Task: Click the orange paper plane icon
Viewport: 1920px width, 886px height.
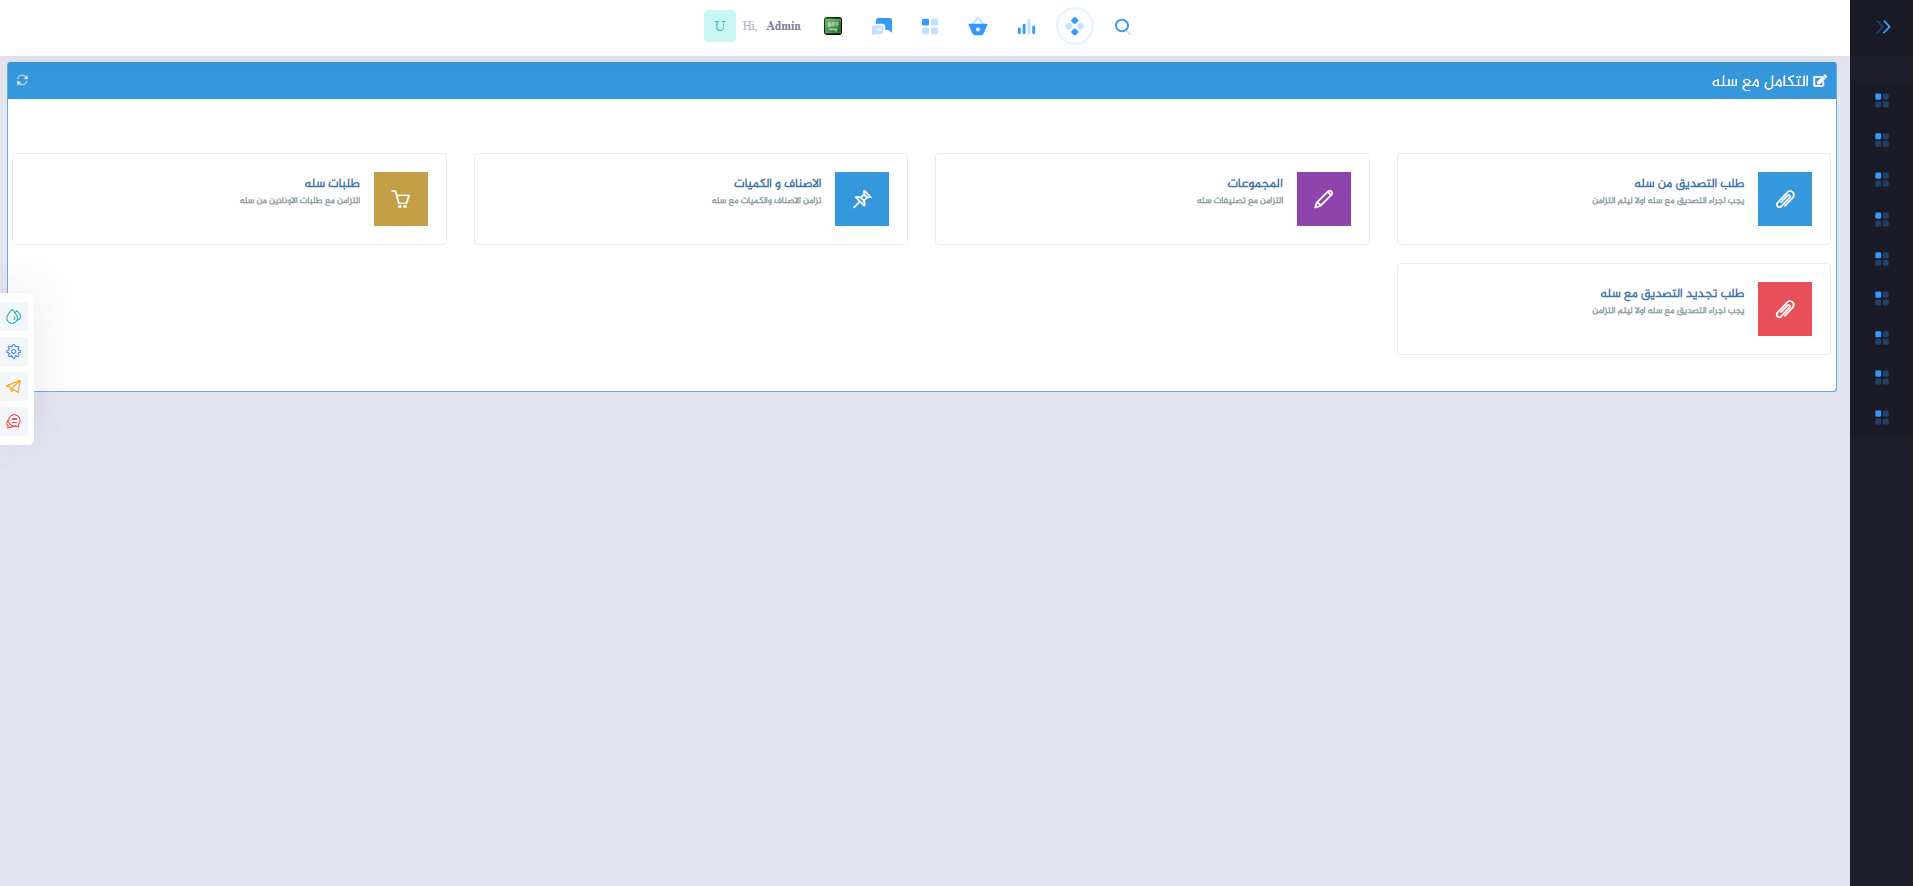Action: (14, 387)
